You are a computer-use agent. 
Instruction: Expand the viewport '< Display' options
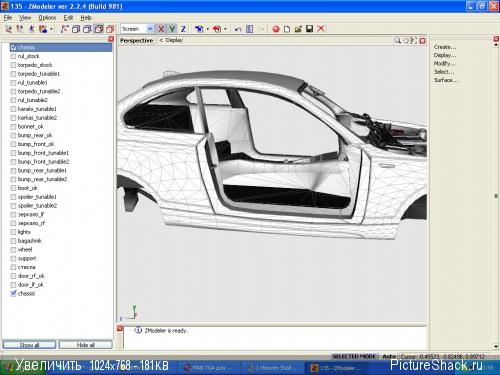[x=171, y=40]
